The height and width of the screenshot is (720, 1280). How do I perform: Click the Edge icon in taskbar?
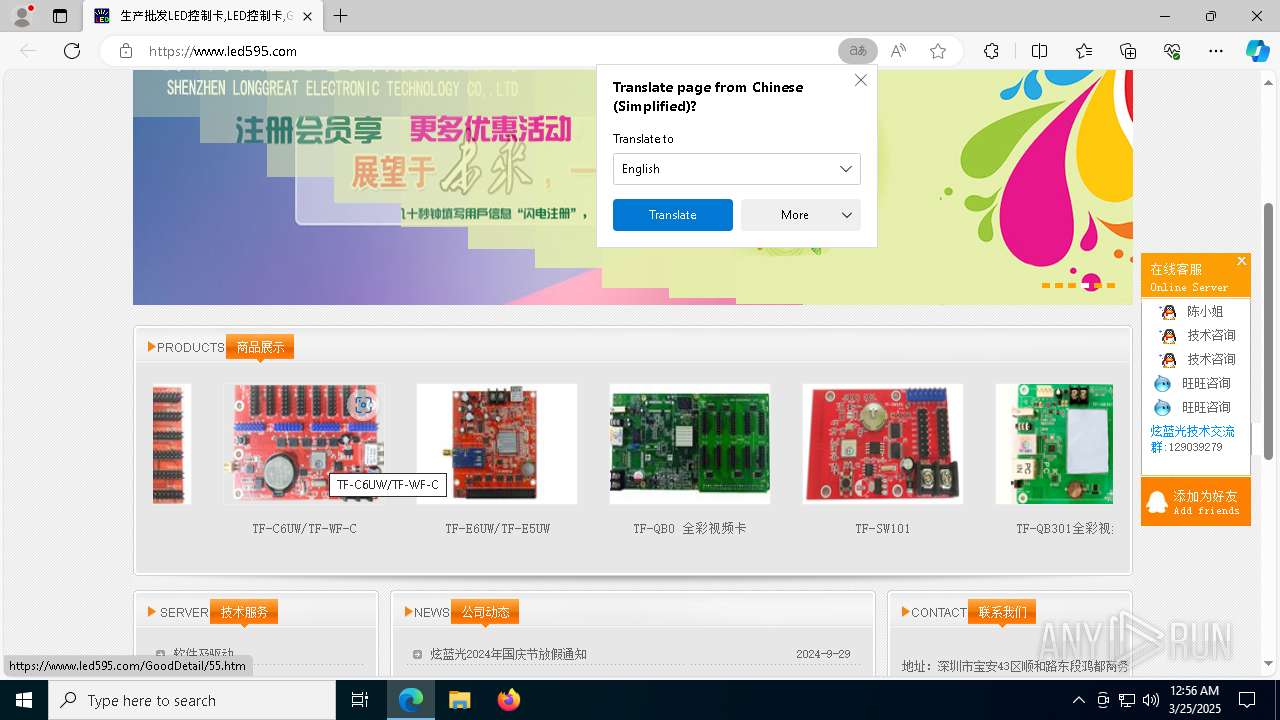point(411,700)
